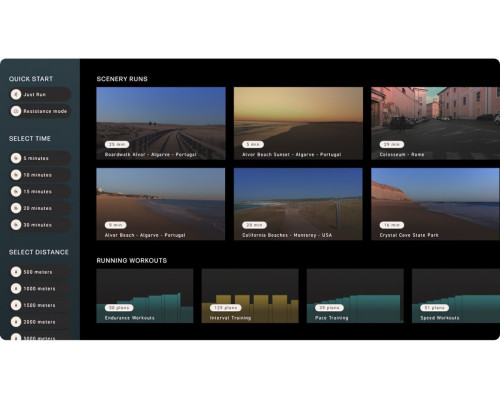Open Pace Training plans card

[x=355, y=296]
